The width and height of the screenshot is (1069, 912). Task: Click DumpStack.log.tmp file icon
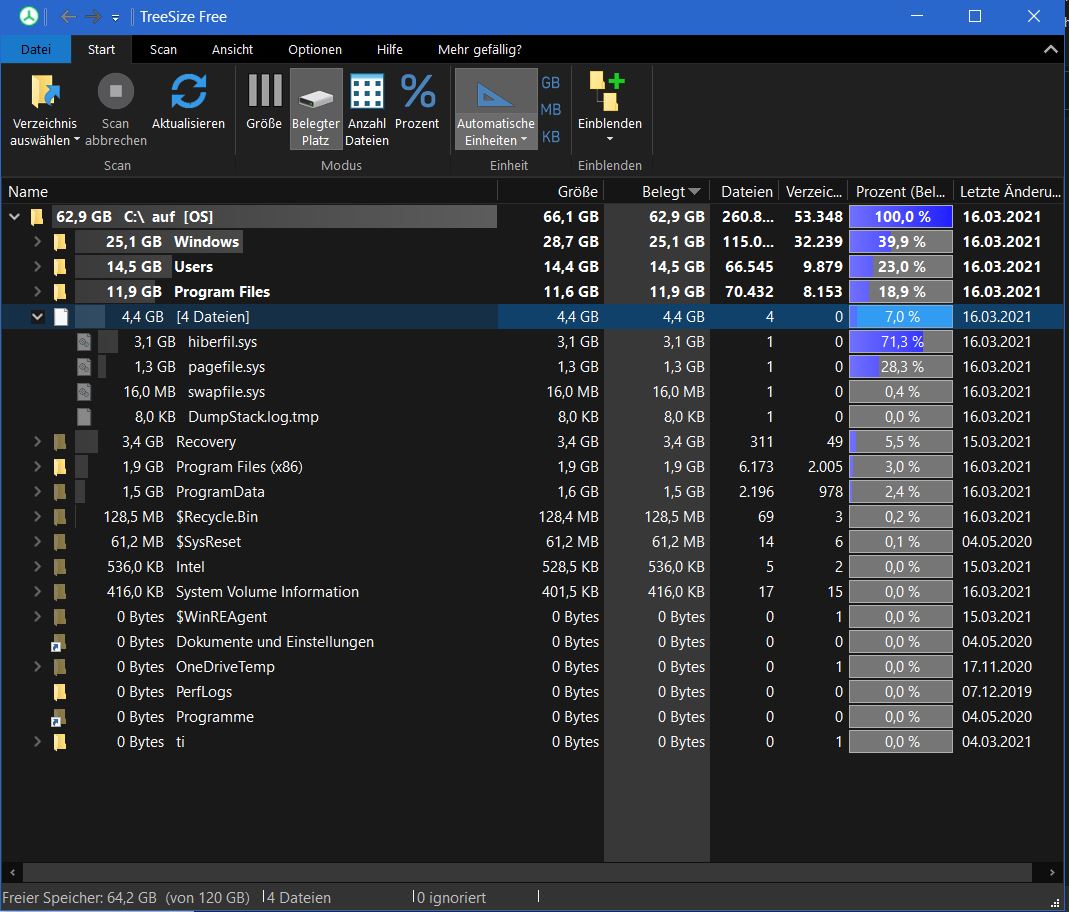(x=84, y=416)
